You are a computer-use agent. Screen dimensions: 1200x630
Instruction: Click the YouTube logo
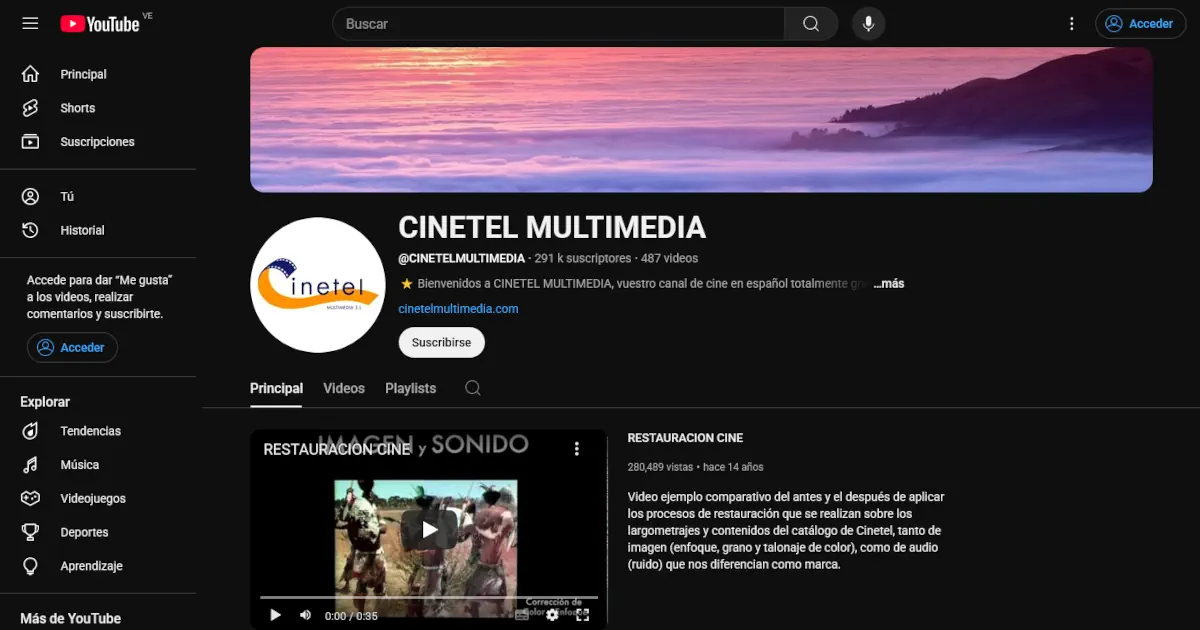[x=100, y=23]
